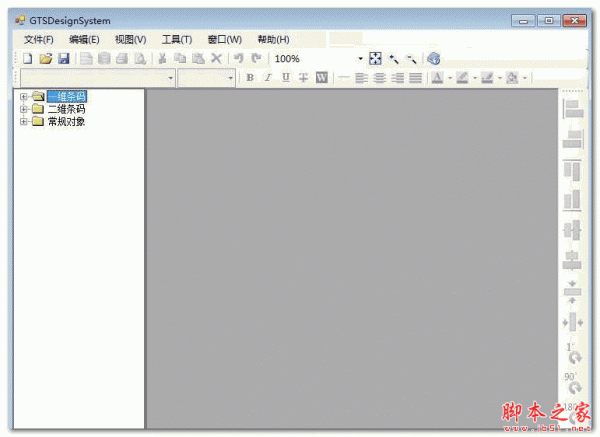Click the align top edges icon
This screenshot has width=600, height=437.
pos(572,170)
